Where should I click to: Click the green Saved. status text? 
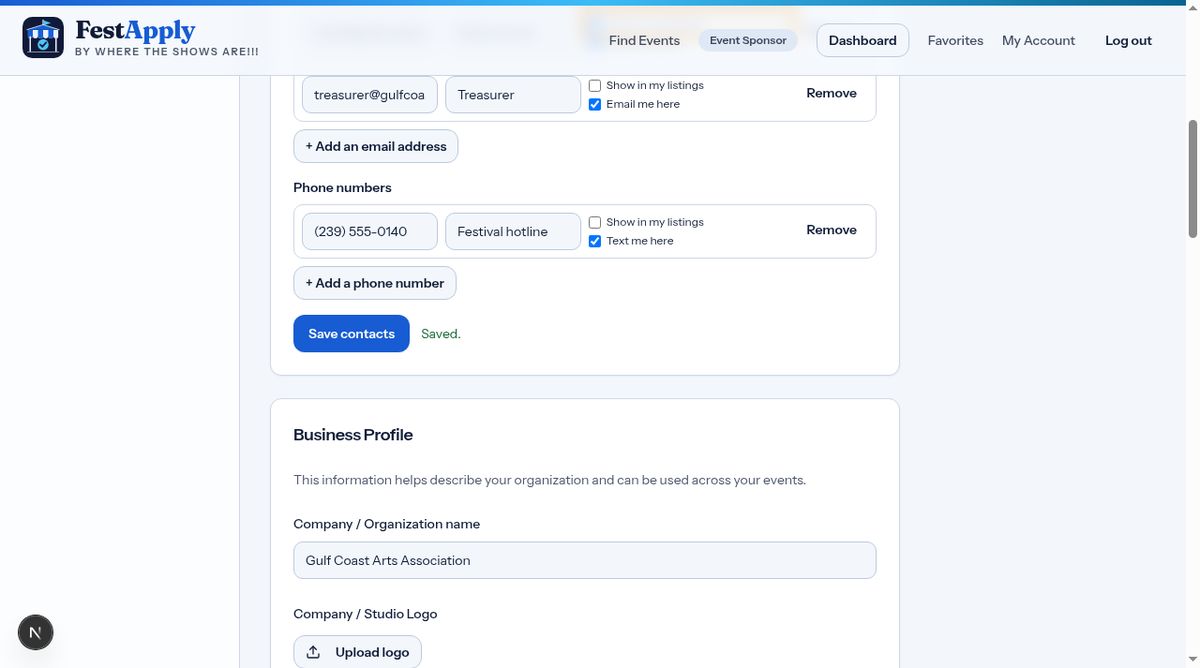pos(441,334)
